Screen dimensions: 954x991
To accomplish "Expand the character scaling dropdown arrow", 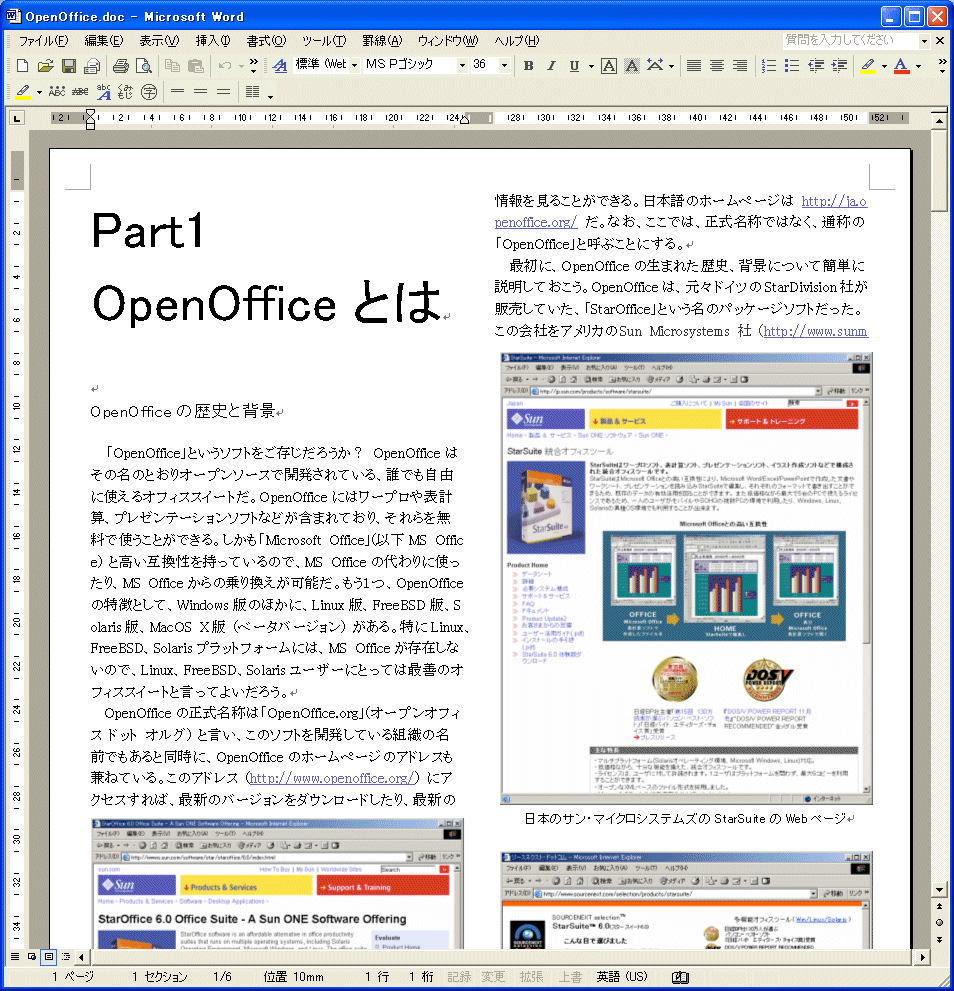I will click(x=671, y=65).
